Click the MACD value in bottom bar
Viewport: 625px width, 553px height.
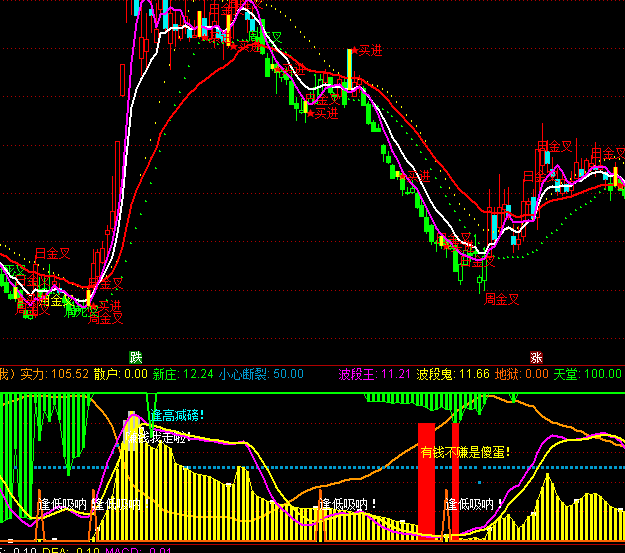click(143, 549)
